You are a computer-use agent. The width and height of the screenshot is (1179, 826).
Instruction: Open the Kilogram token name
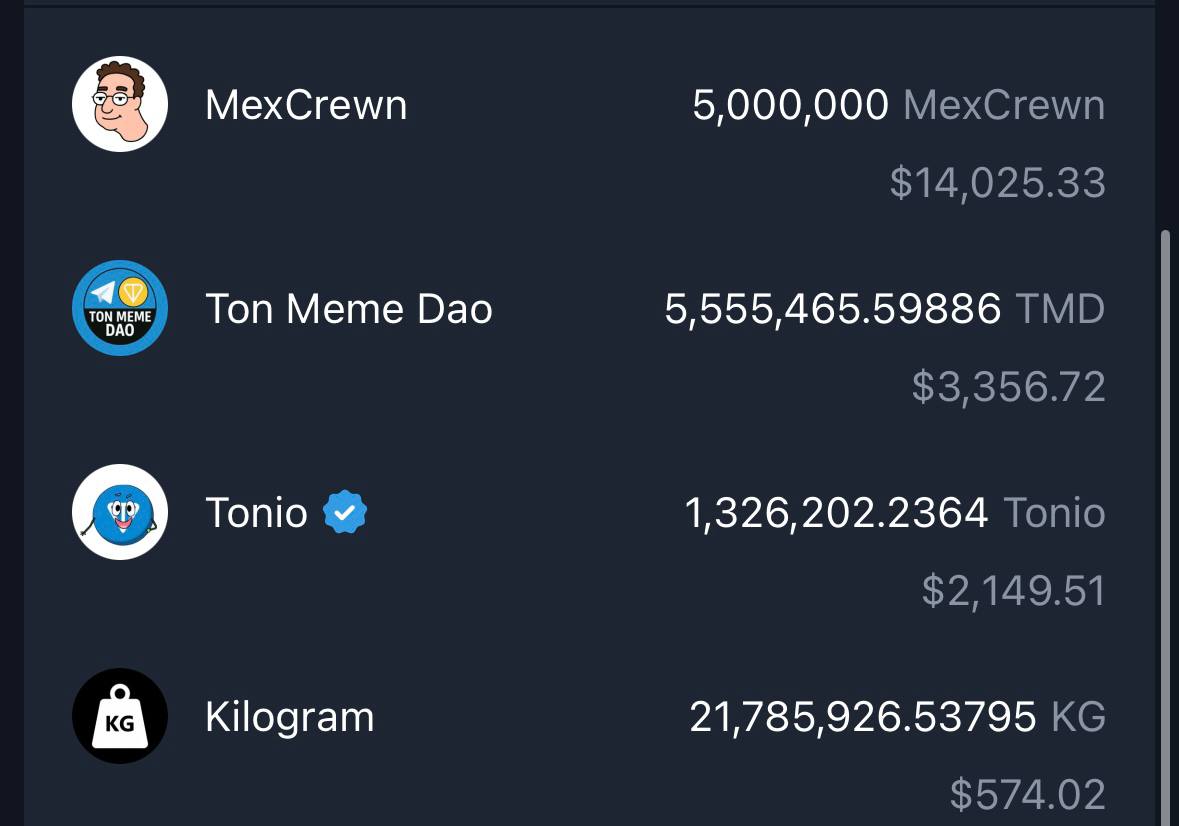[289, 717]
